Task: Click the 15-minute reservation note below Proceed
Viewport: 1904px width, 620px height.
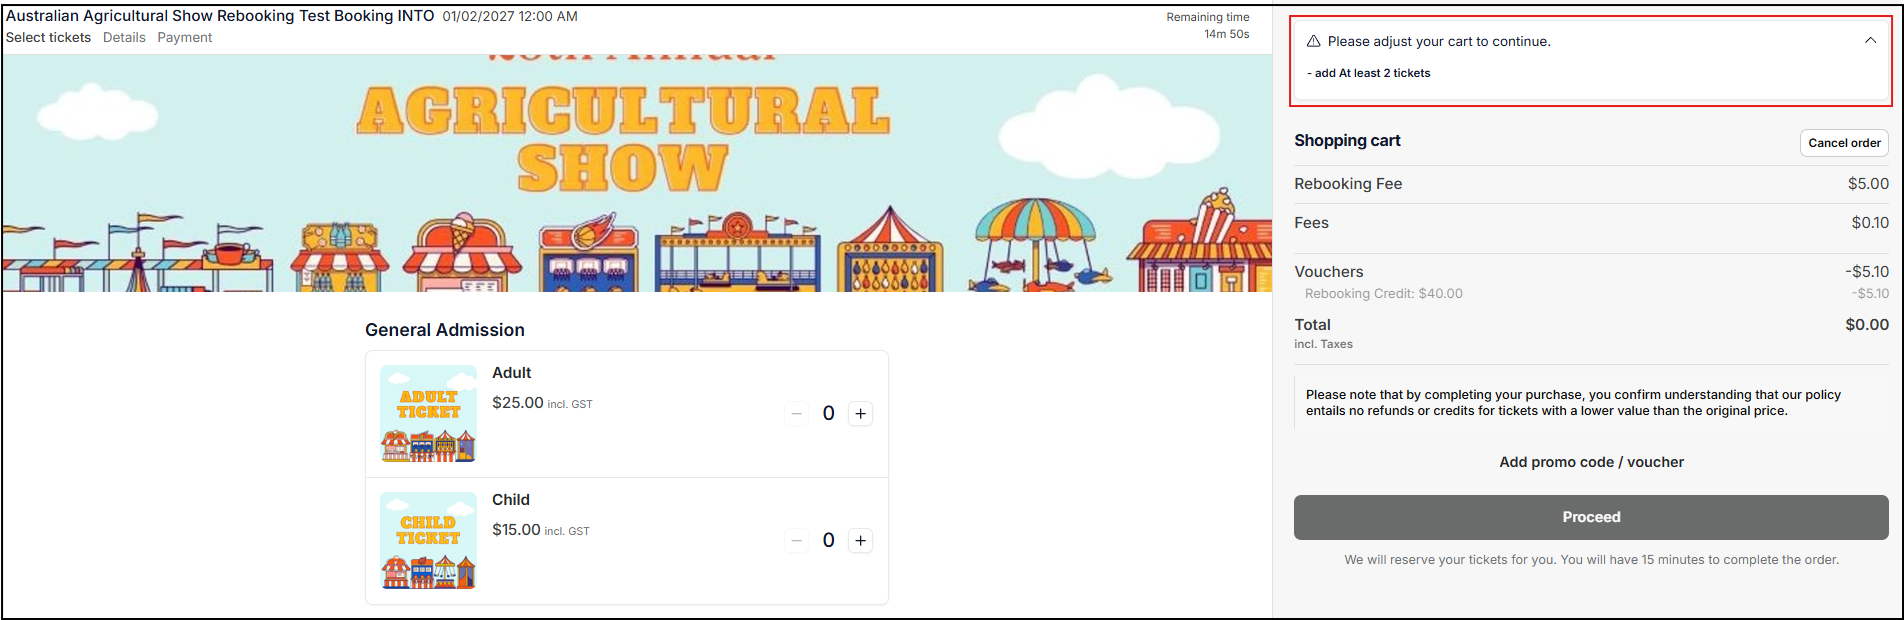Action: (x=1591, y=560)
